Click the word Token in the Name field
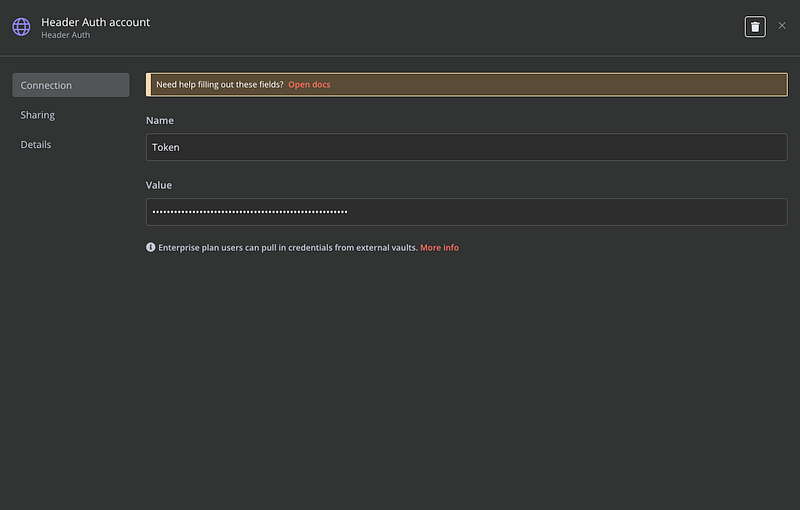Screen dimensions: 800x510 tap(166, 147)
